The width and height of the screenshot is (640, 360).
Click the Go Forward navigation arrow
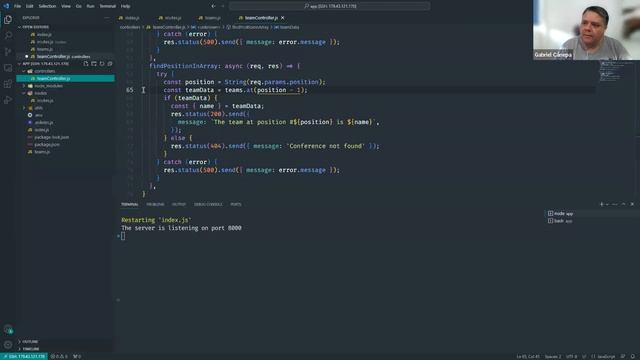click(x=222, y=6)
